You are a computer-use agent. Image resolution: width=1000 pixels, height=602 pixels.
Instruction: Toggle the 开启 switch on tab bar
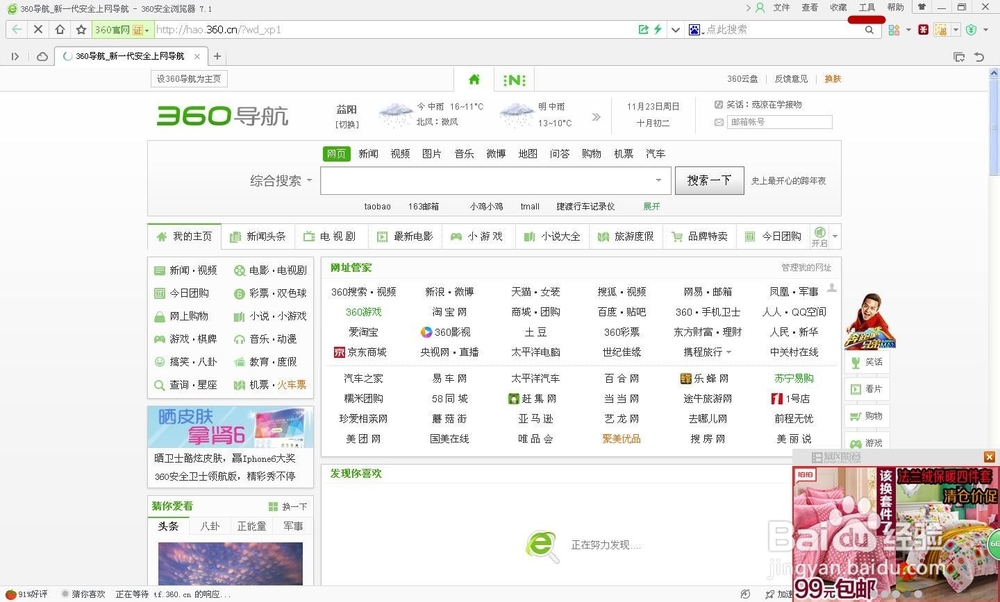[820, 237]
